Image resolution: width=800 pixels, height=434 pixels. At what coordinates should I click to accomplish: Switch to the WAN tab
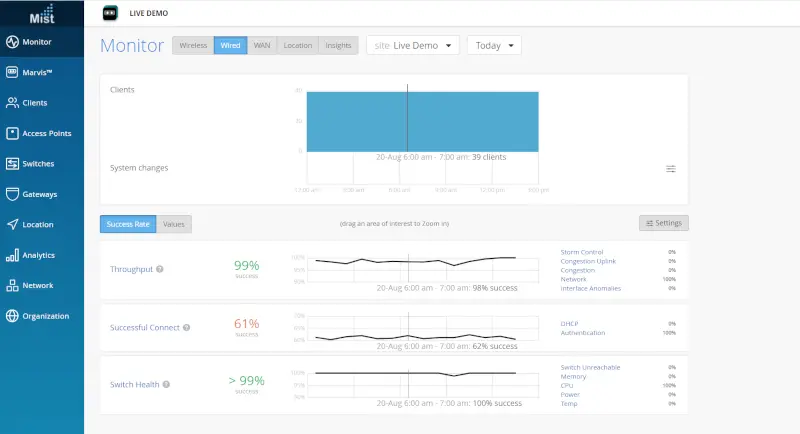pyautogui.click(x=262, y=45)
